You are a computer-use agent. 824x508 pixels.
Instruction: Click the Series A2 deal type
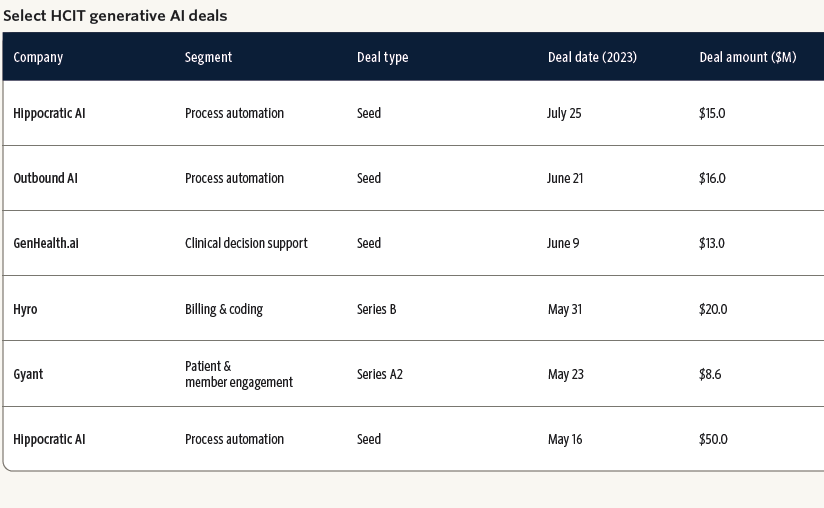coord(379,374)
